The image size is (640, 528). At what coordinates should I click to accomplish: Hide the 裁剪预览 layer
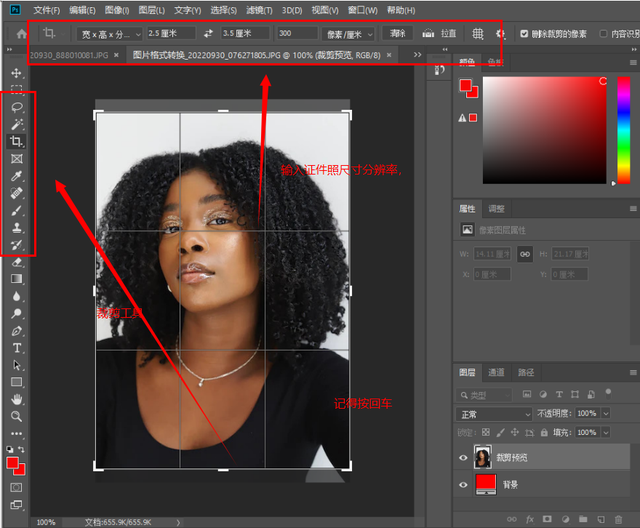click(x=463, y=458)
